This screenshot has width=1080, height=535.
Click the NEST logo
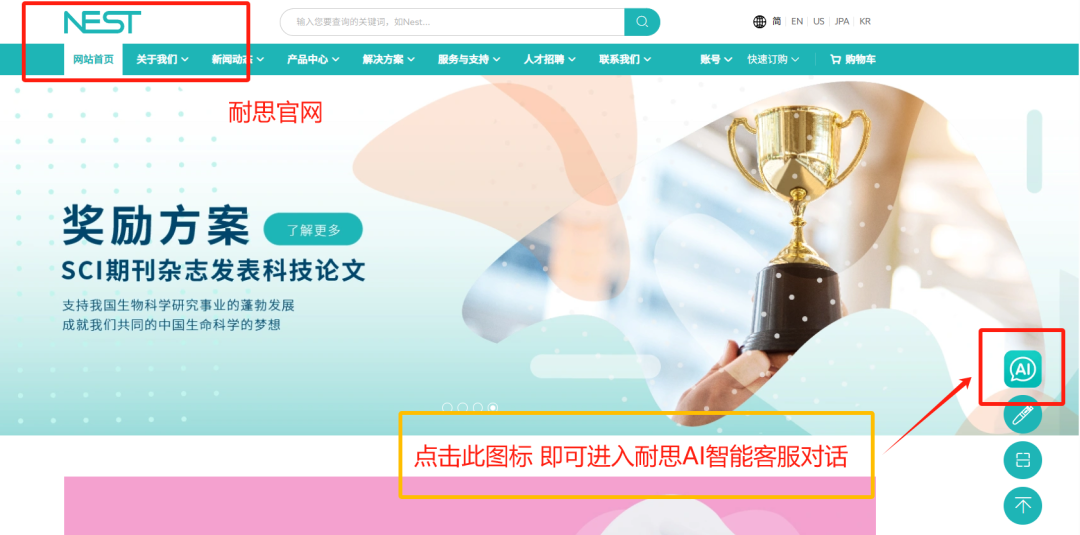102,22
